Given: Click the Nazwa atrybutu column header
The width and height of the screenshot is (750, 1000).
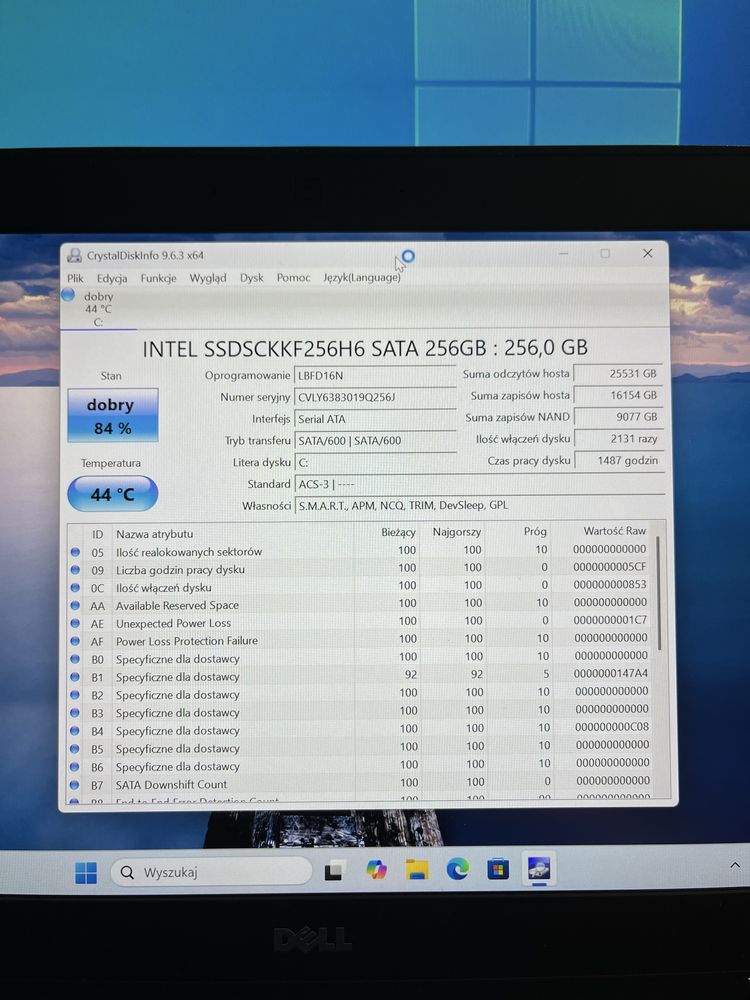Looking at the screenshot, I should [154, 534].
